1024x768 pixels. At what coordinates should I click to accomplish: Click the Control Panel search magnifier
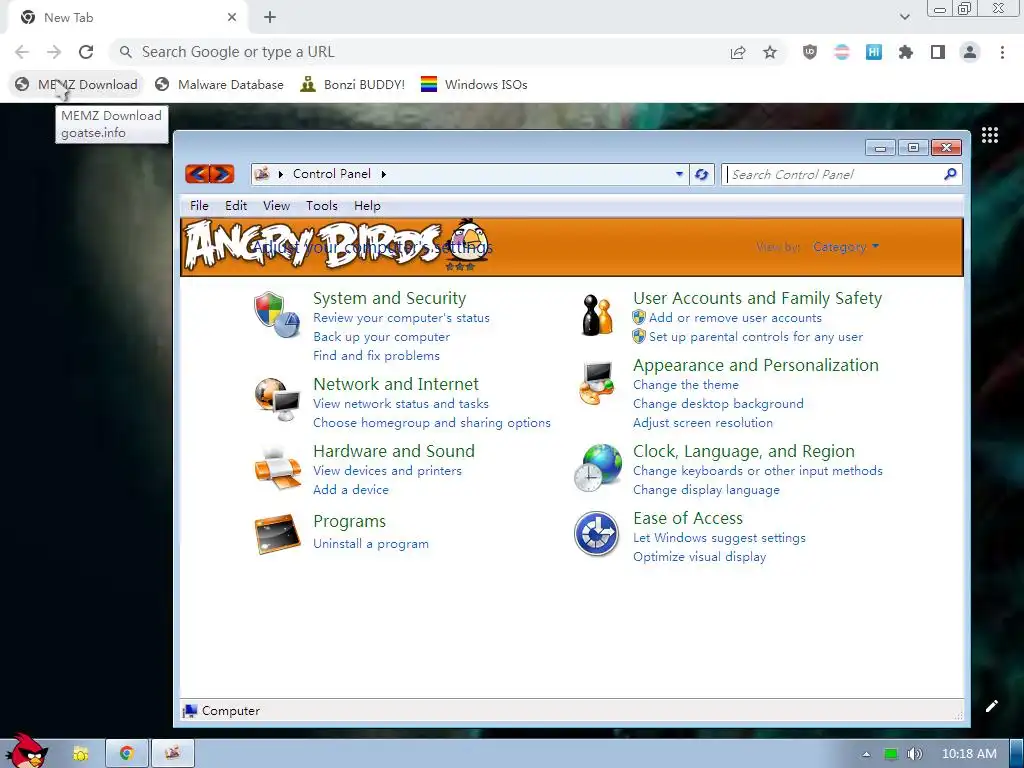pyautogui.click(x=950, y=174)
